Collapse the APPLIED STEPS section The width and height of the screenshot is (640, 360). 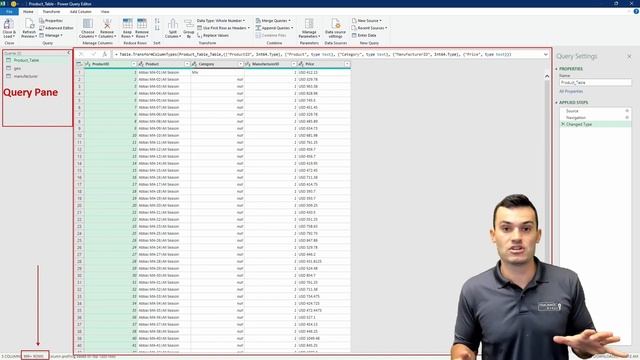(x=556, y=102)
